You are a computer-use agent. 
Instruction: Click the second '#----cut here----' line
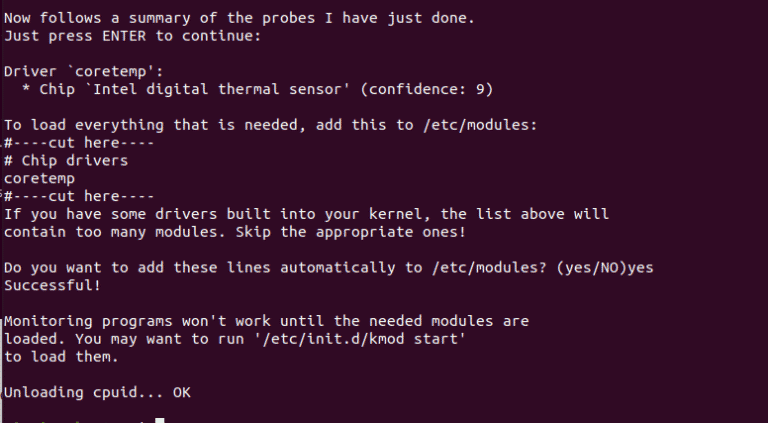(x=79, y=196)
